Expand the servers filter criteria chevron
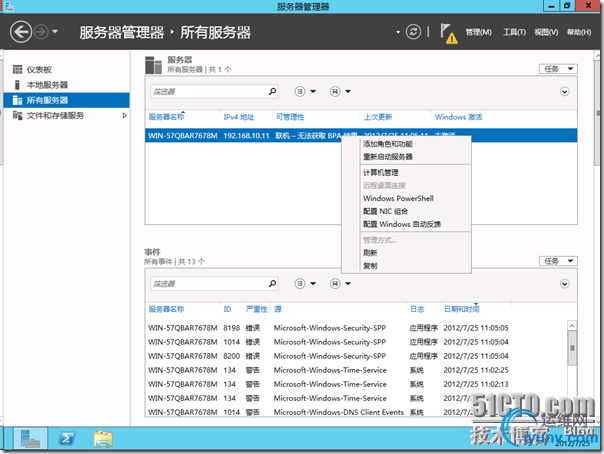The image size is (604, 454). coord(565,92)
